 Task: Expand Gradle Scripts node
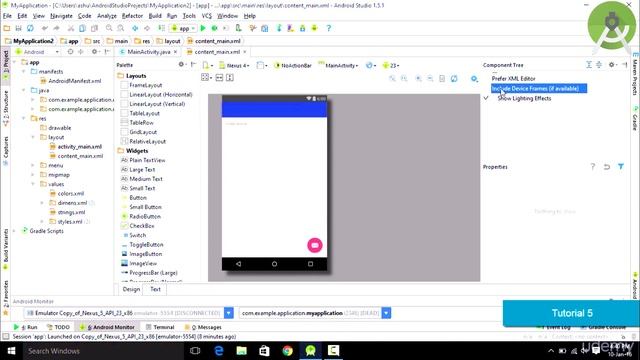(15, 231)
